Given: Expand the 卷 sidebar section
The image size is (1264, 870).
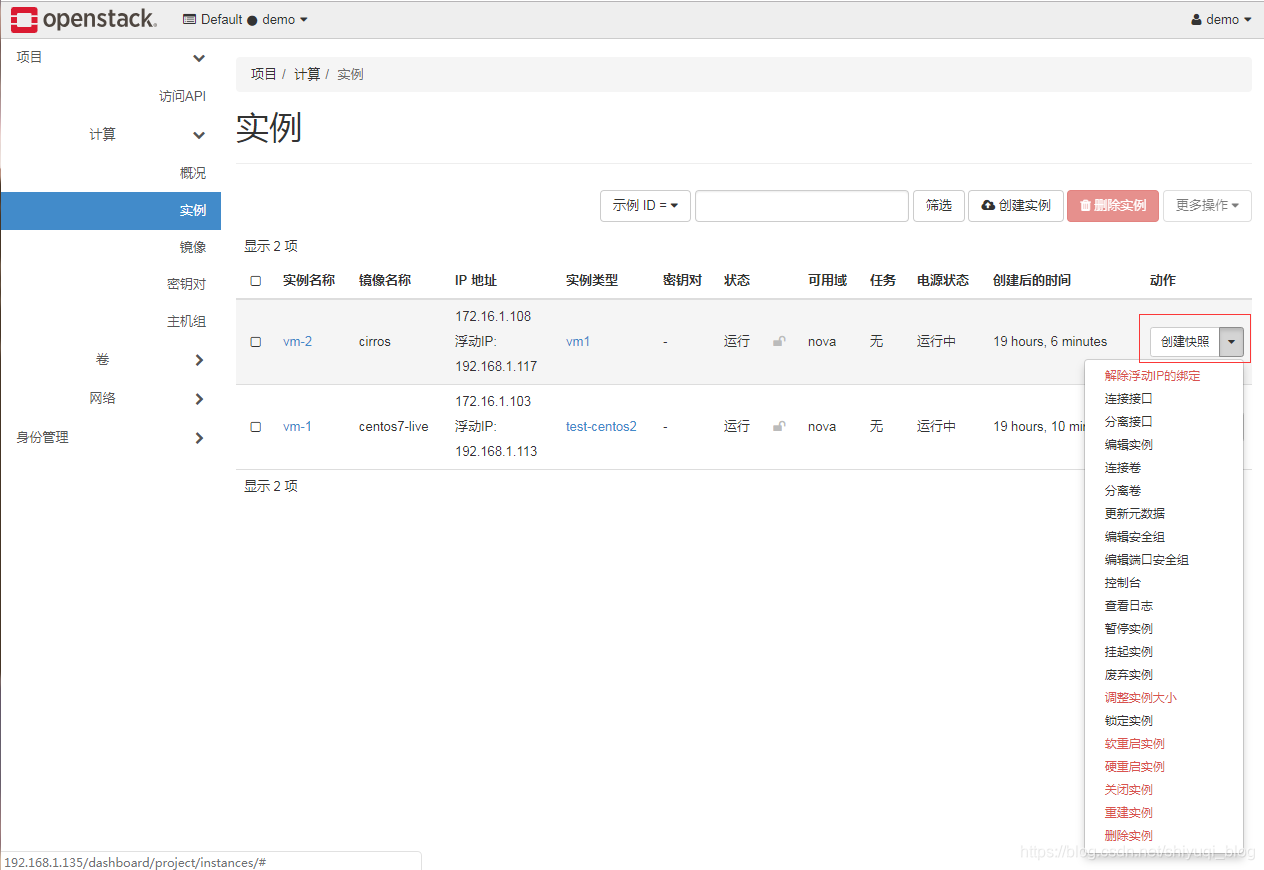Looking at the screenshot, I should [103, 358].
